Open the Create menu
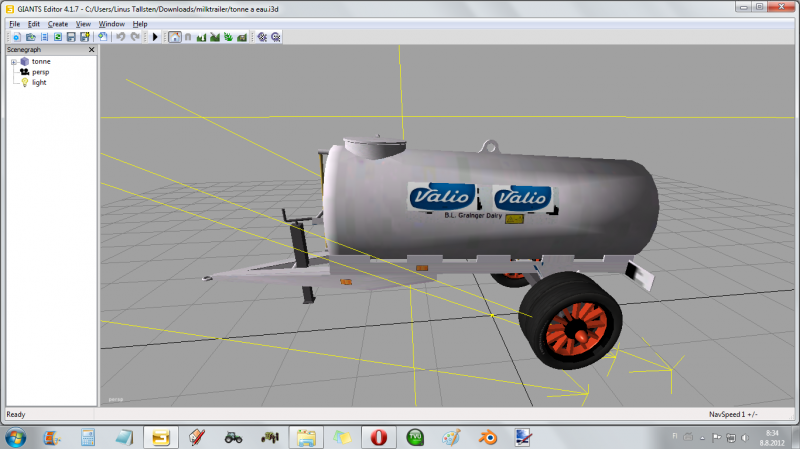This screenshot has width=800, height=449. (58, 24)
